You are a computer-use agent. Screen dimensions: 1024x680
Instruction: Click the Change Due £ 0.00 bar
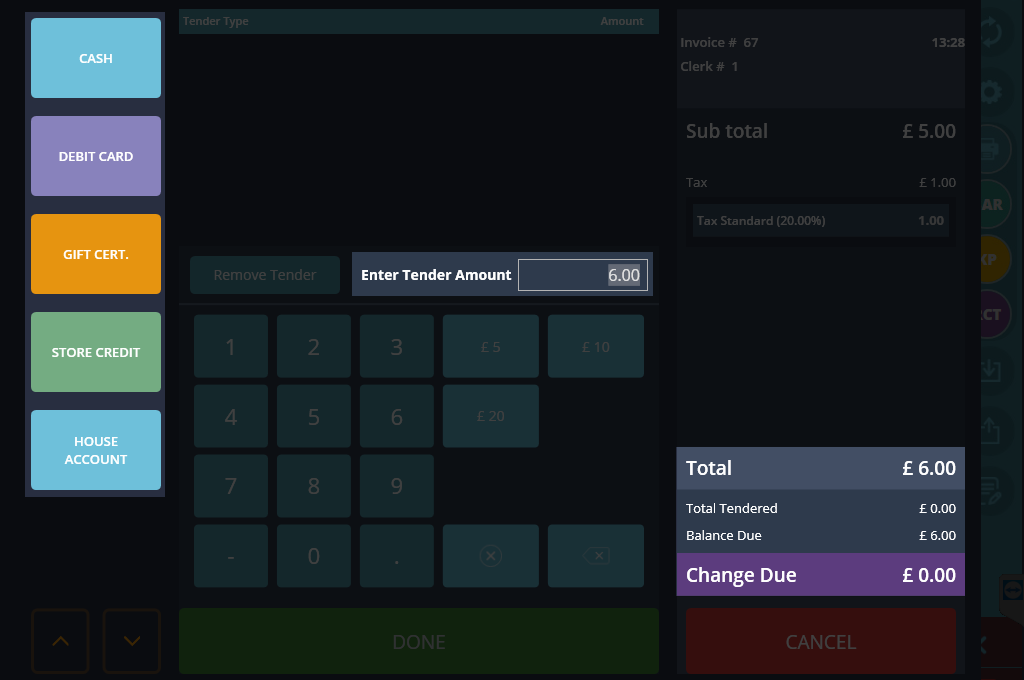point(820,575)
